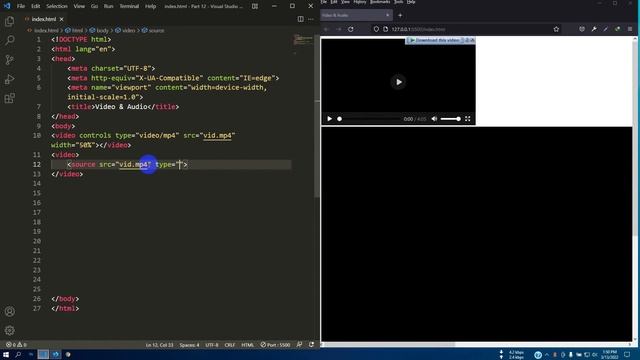This screenshot has height=360, width=640.
Task: Open the Help menu in VS Code
Action: click(151, 6)
